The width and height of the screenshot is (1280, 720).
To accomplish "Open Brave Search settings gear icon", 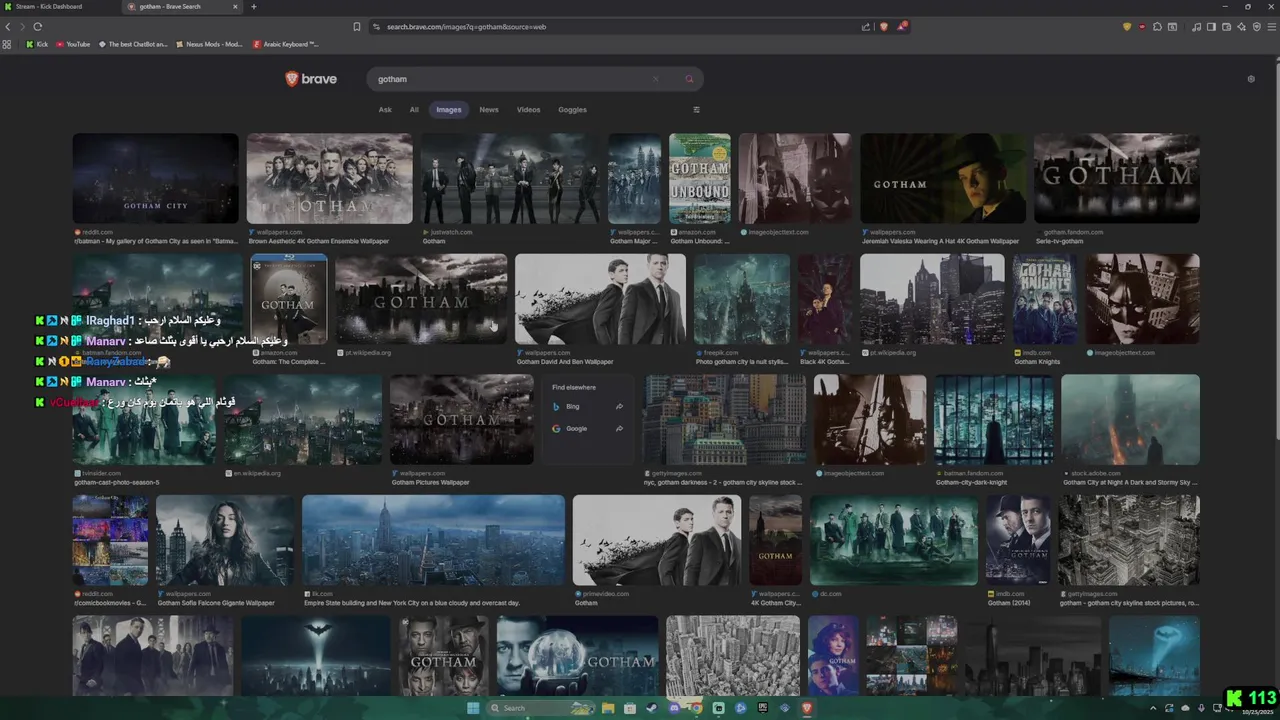I will [x=1251, y=79].
